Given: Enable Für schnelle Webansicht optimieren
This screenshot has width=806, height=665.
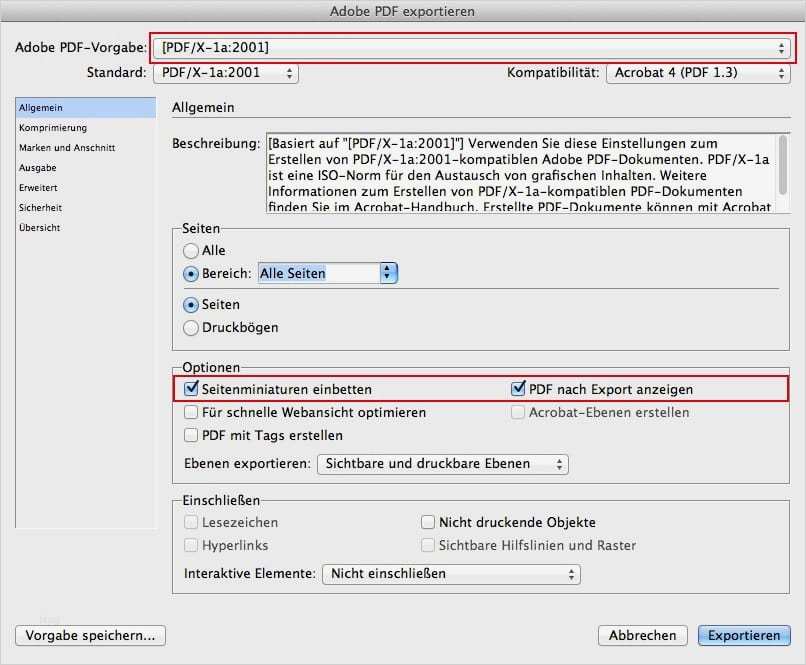Looking at the screenshot, I should point(191,412).
